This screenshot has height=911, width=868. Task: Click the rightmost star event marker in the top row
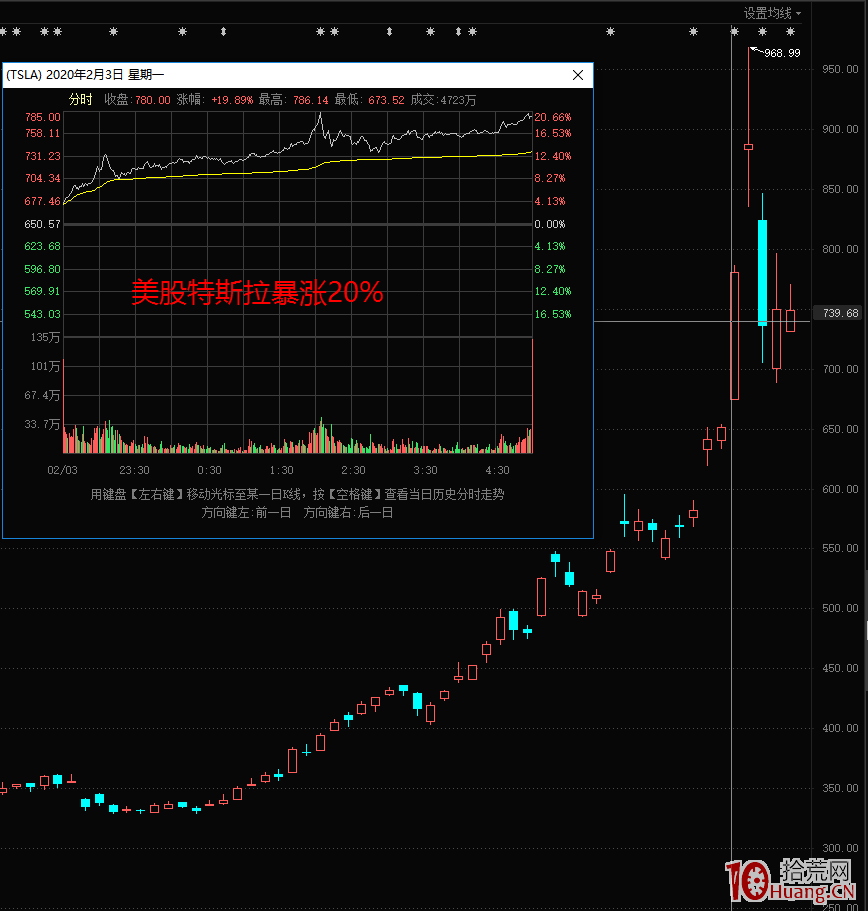coord(790,31)
